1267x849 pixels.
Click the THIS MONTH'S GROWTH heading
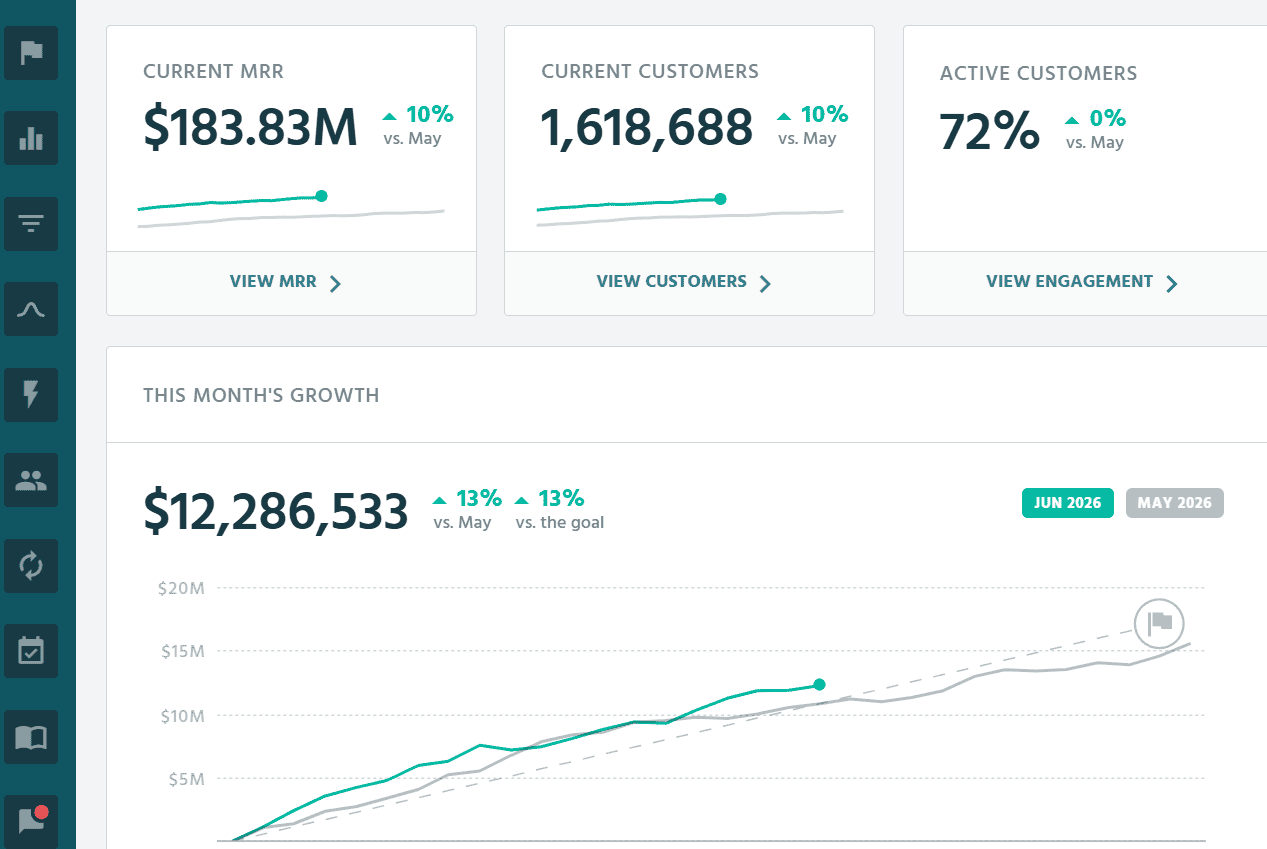point(261,396)
